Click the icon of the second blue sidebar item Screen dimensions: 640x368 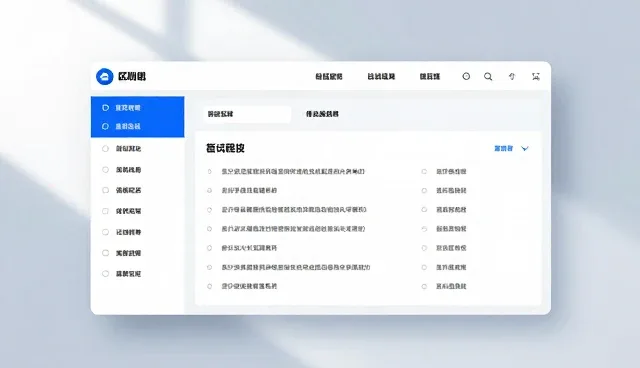pyautogui.click(x=105, y=126)
